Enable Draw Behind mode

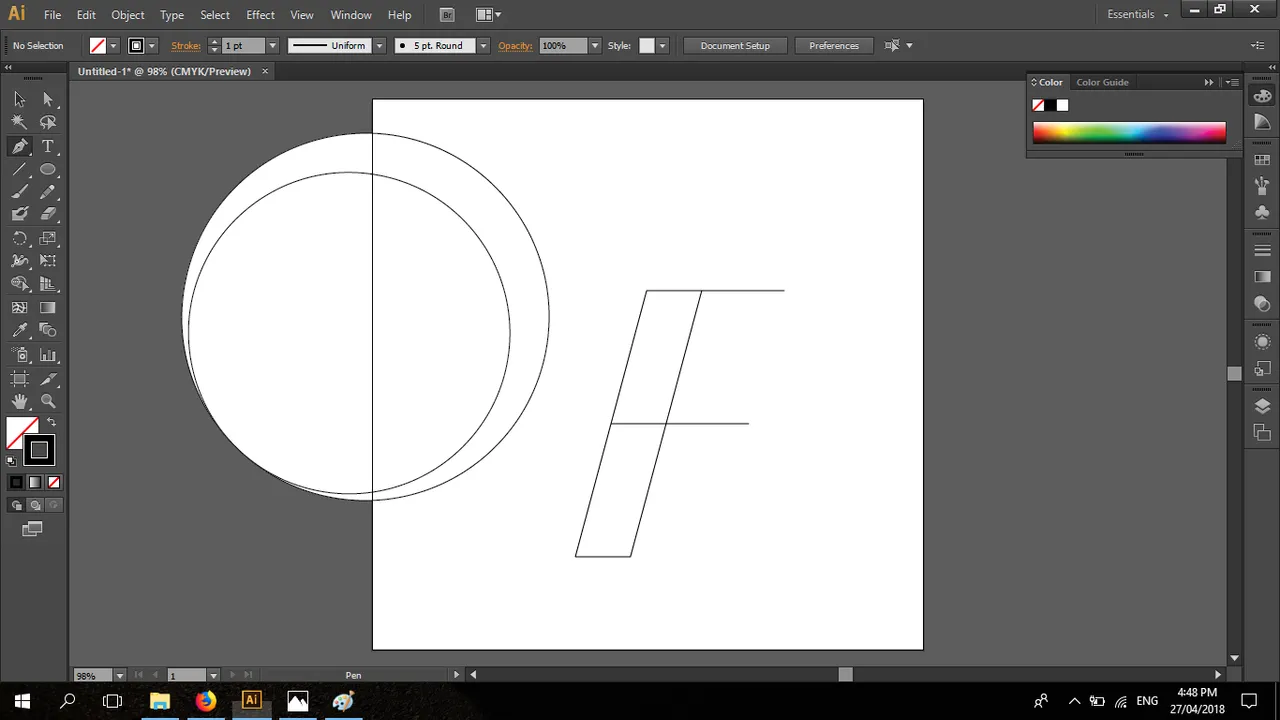pos(35,506)
